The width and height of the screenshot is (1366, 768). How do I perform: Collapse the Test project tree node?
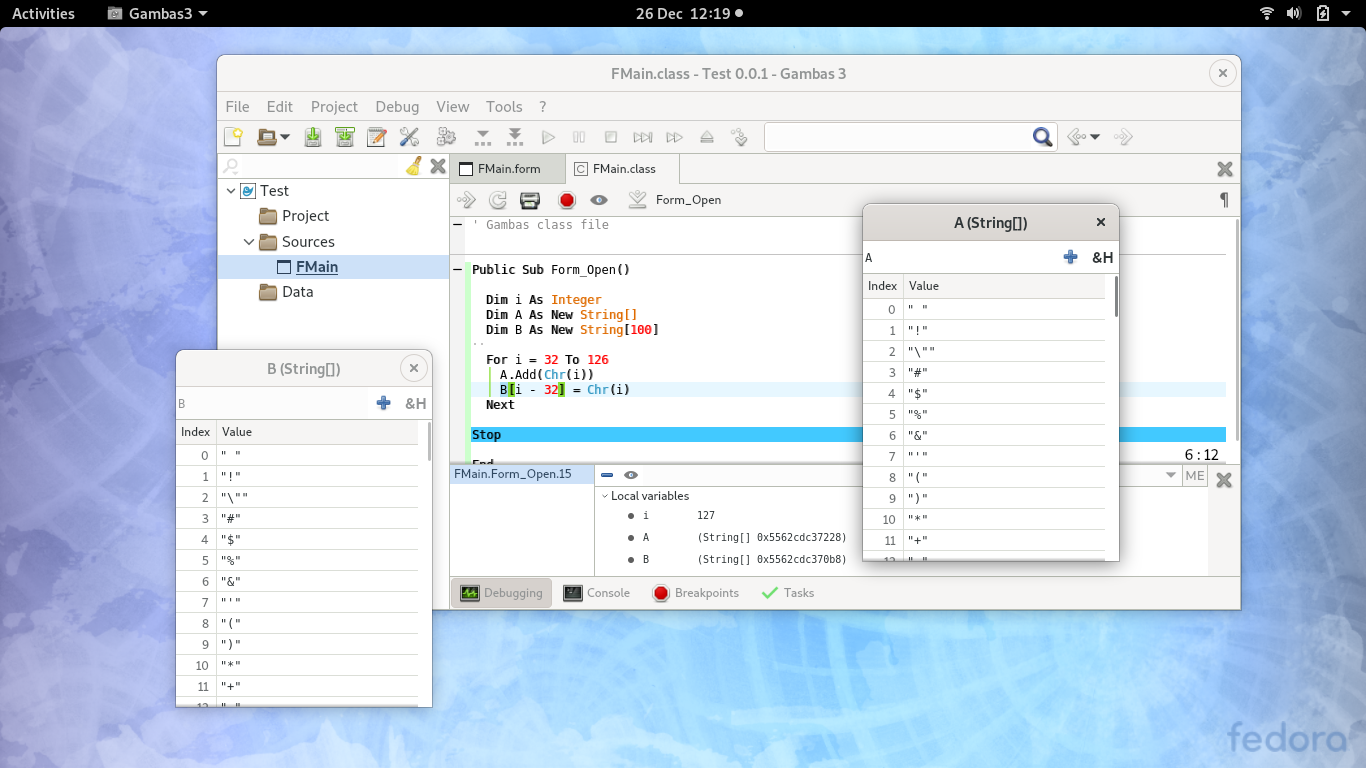coord(232,191)
